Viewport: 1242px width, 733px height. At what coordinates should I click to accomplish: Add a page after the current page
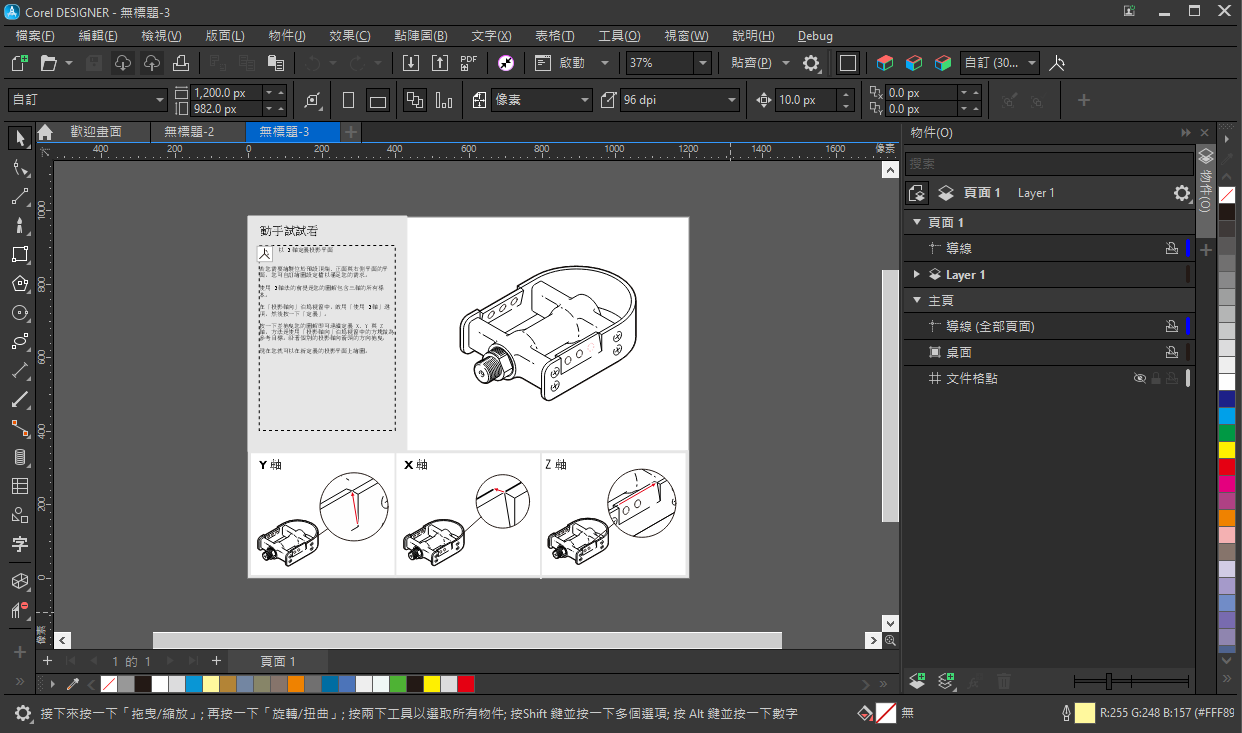(216, 661)
